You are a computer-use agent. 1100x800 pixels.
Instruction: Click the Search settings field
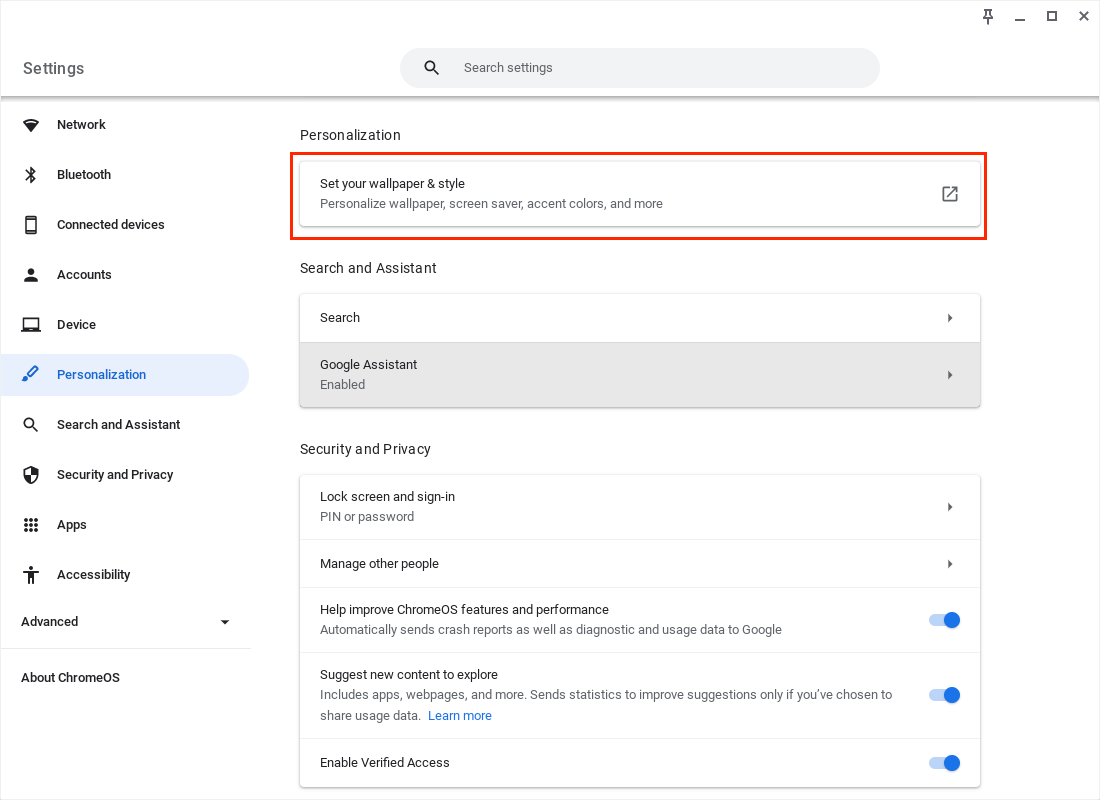(640, 67)
